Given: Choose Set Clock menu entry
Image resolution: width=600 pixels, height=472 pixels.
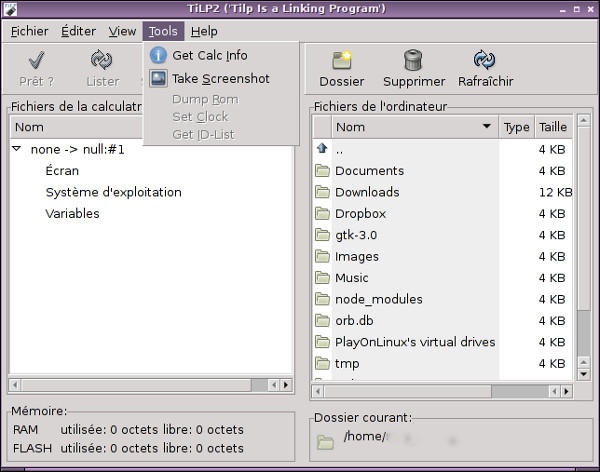Looking at the screenshot, I should click(221, 117).
